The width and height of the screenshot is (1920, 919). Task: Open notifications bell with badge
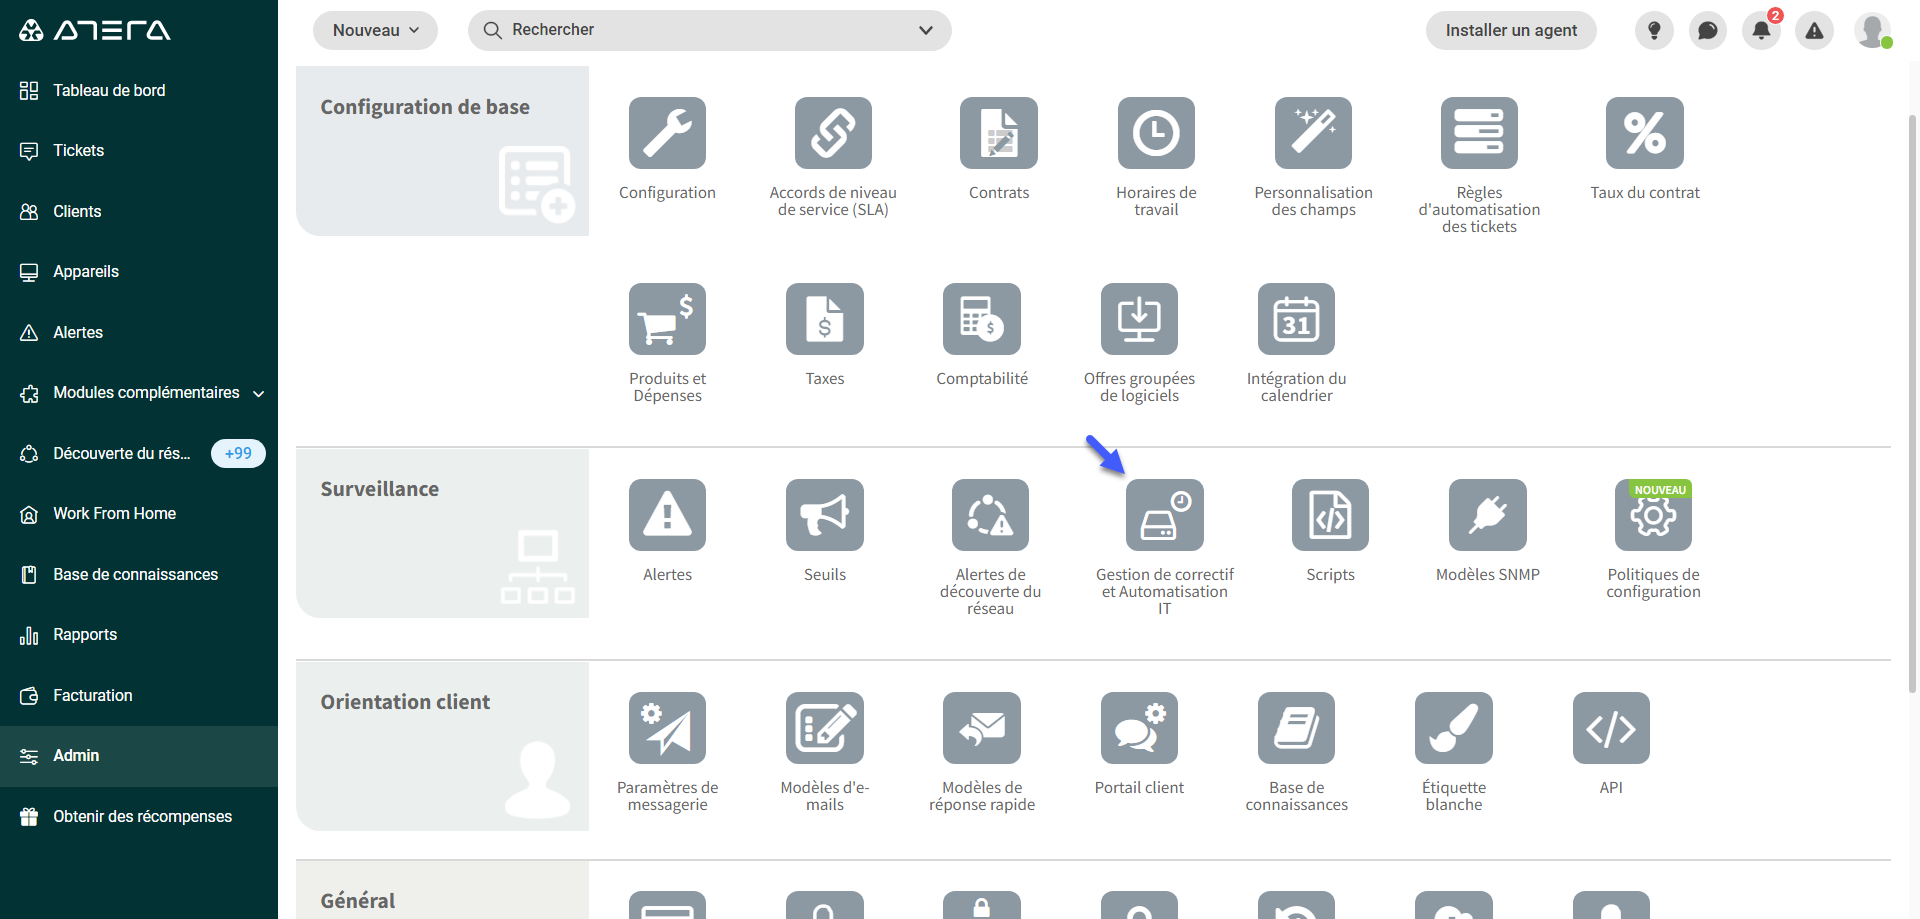tap(1762, 30)
